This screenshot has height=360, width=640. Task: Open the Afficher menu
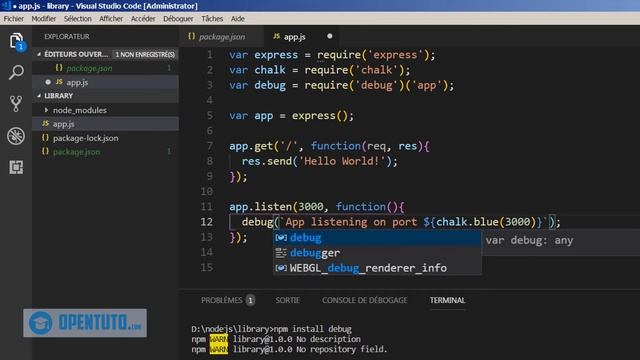coord(111,19)
